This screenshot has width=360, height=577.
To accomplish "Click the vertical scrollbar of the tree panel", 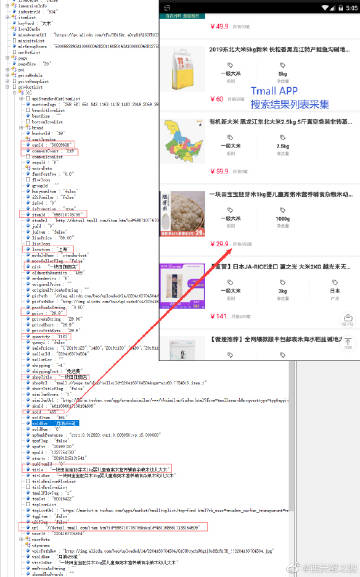I will click(292, 434).
